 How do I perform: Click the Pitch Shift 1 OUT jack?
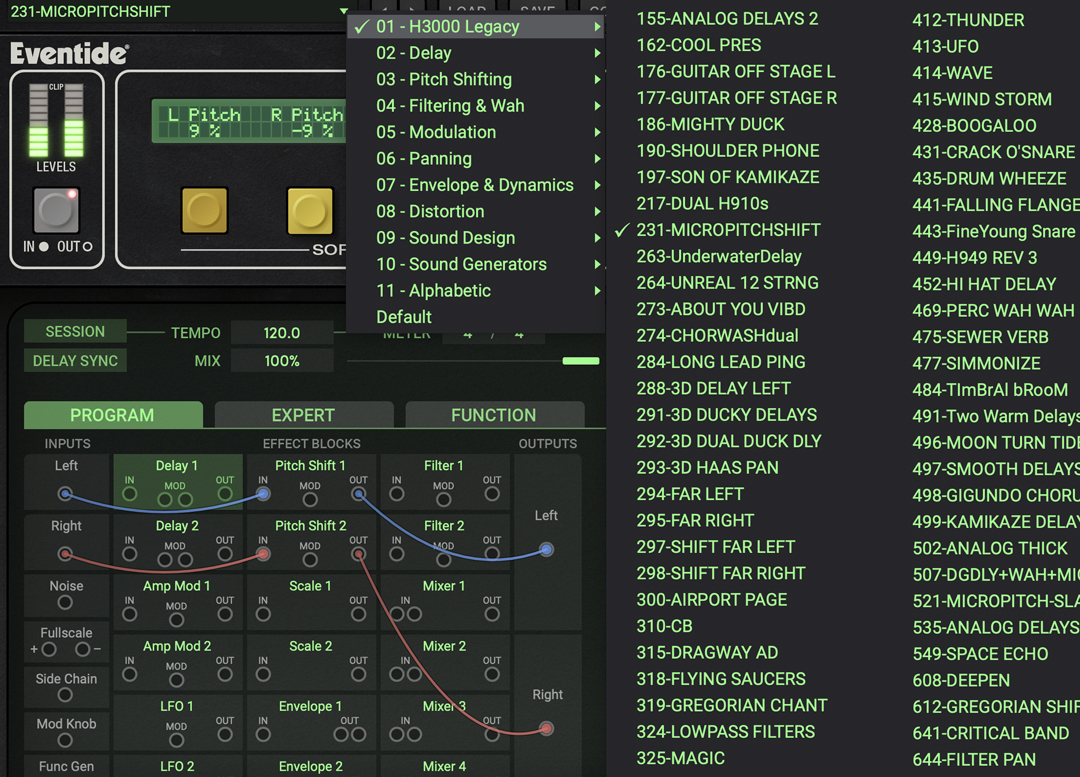tap(359, 493)
